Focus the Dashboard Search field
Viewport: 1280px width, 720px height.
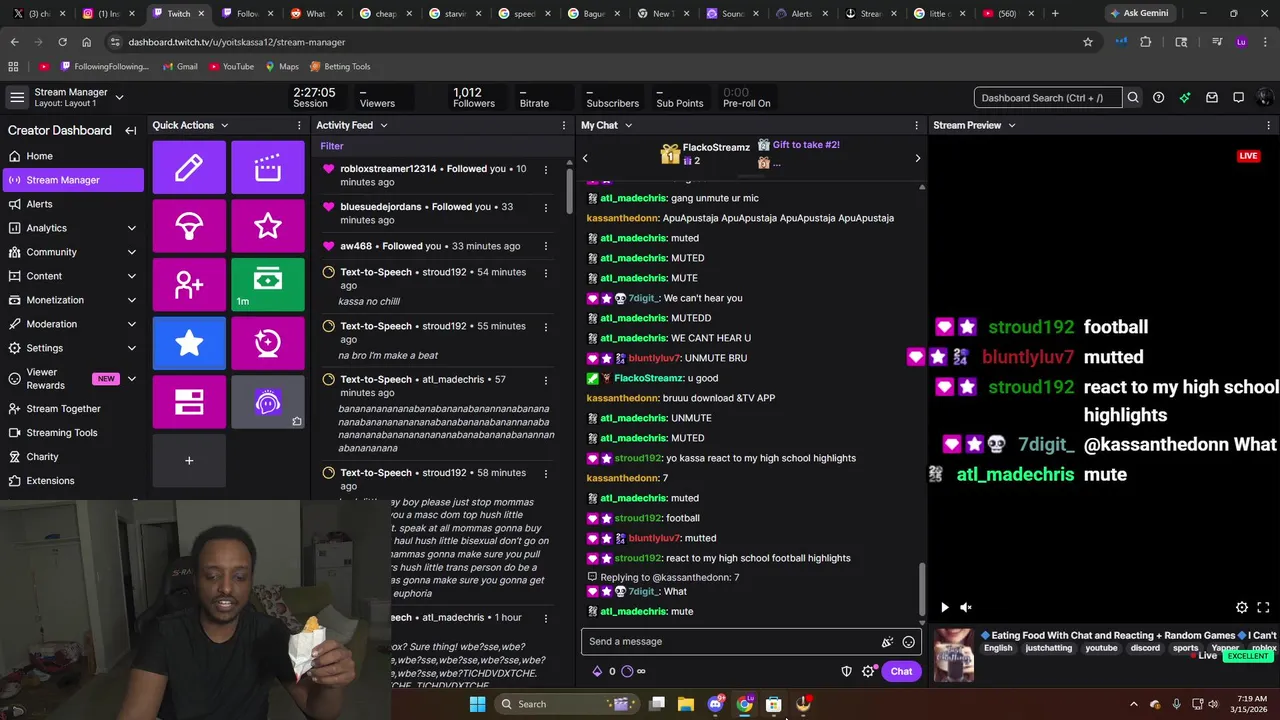coord(1047,98)
